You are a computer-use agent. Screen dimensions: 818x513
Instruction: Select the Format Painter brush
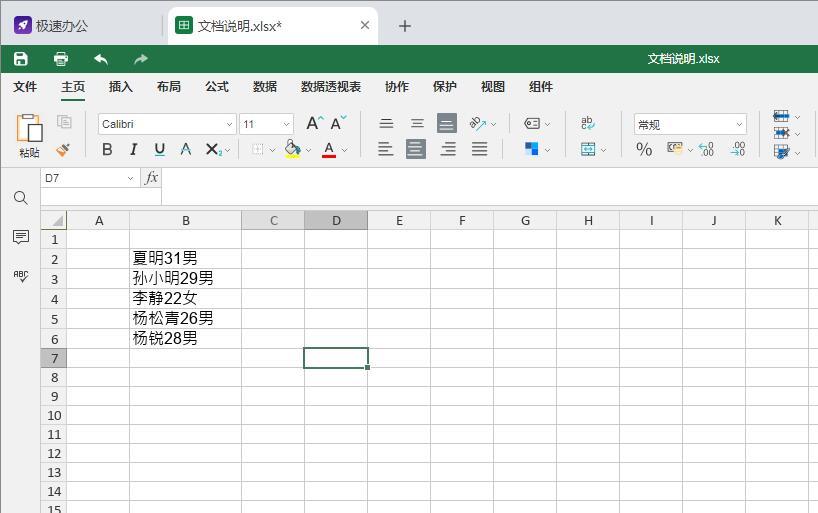(63, 150)
